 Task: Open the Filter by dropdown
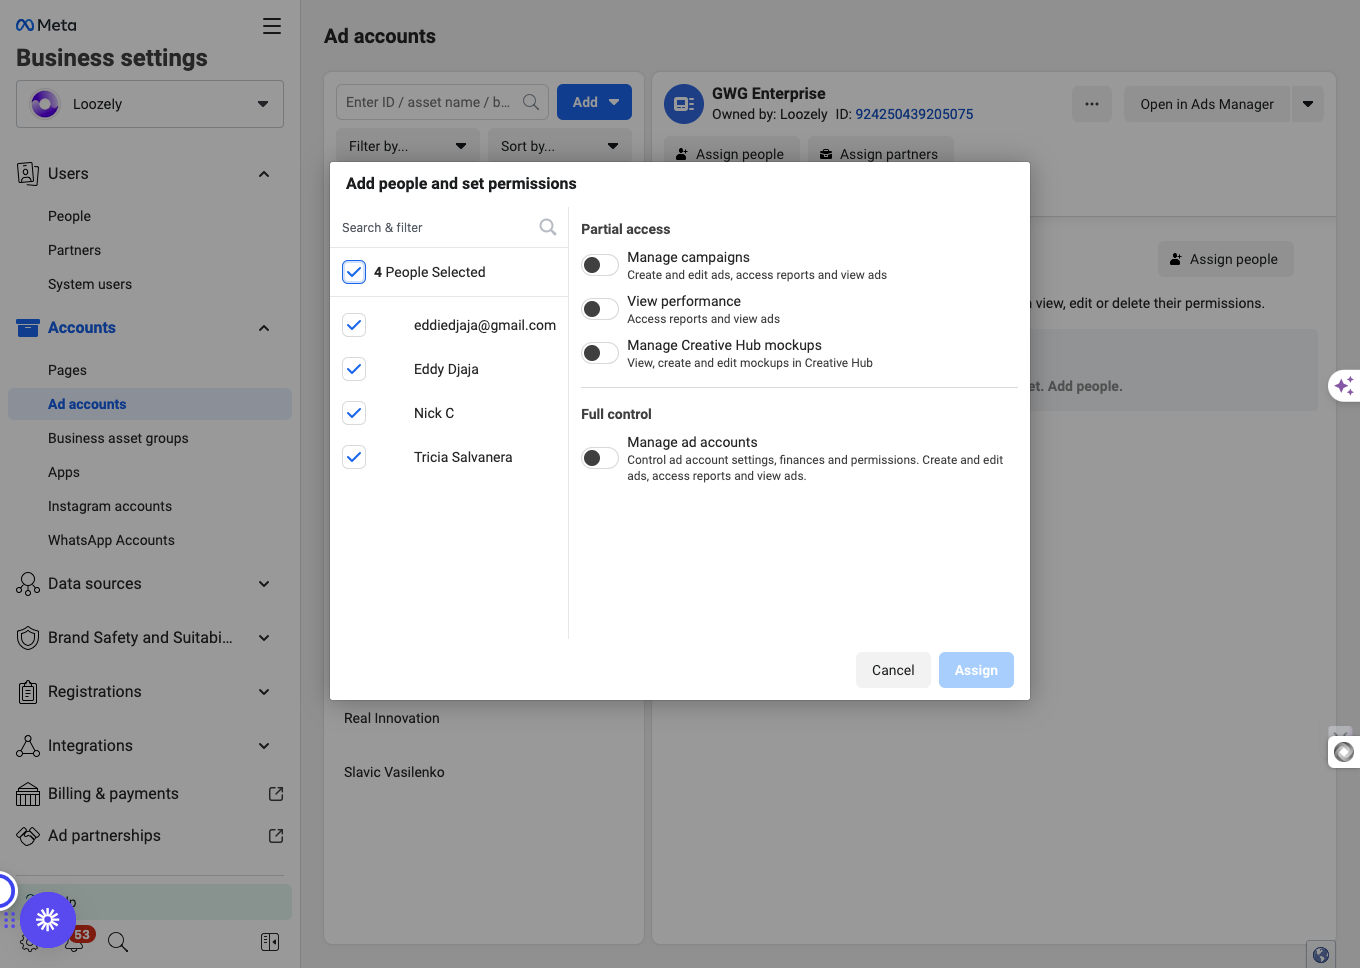408,146
